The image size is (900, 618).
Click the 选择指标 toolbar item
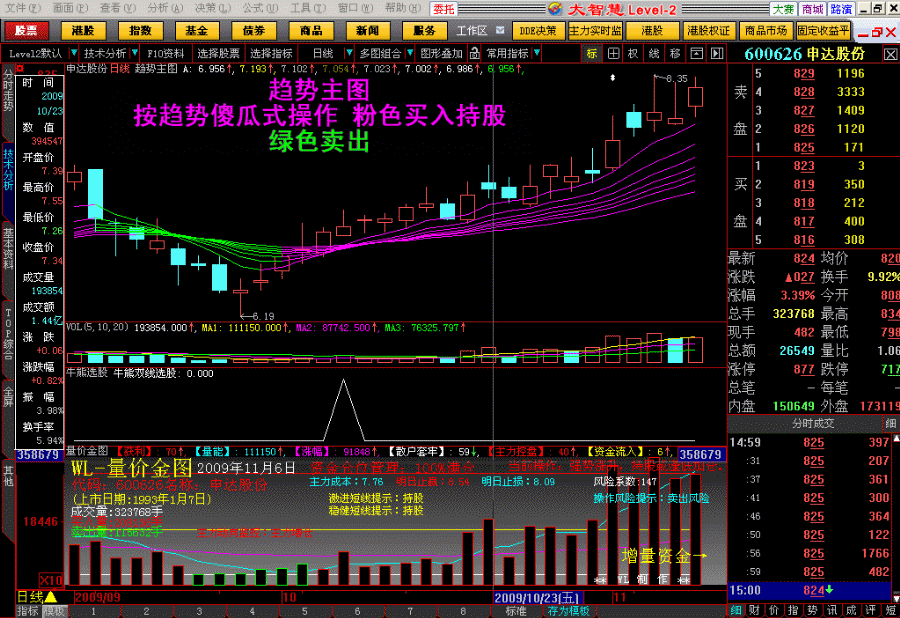271,53
